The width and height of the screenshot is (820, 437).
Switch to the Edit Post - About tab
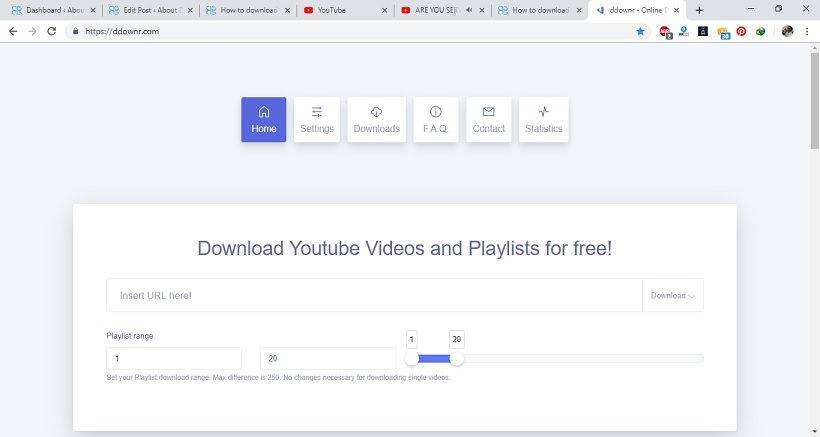coord(150,10)
